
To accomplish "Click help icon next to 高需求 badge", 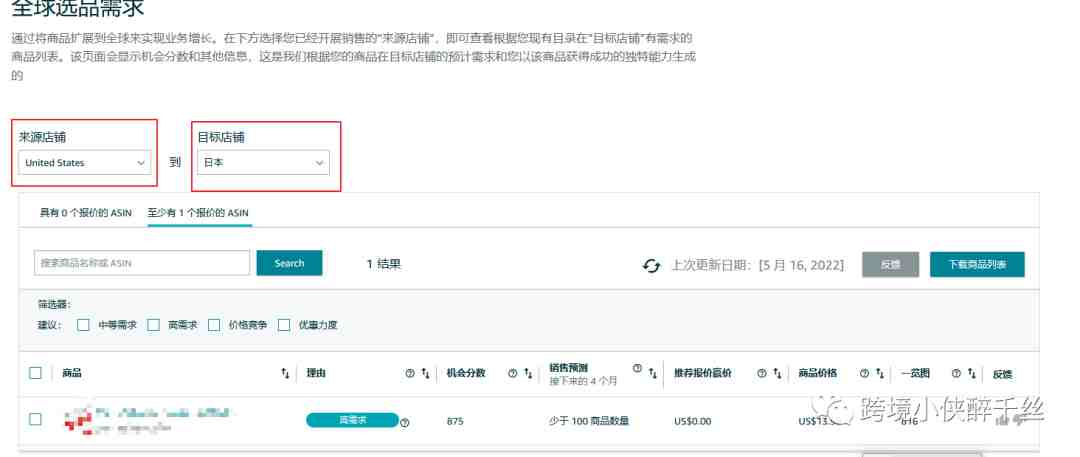I will click(x=405, y=423).
